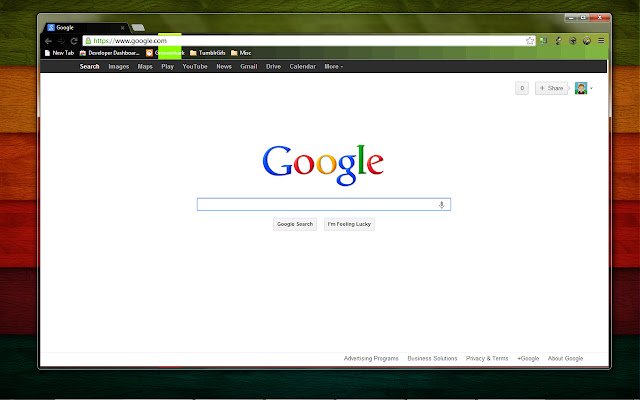Open the Advertising Programs link

pos(371,358)
